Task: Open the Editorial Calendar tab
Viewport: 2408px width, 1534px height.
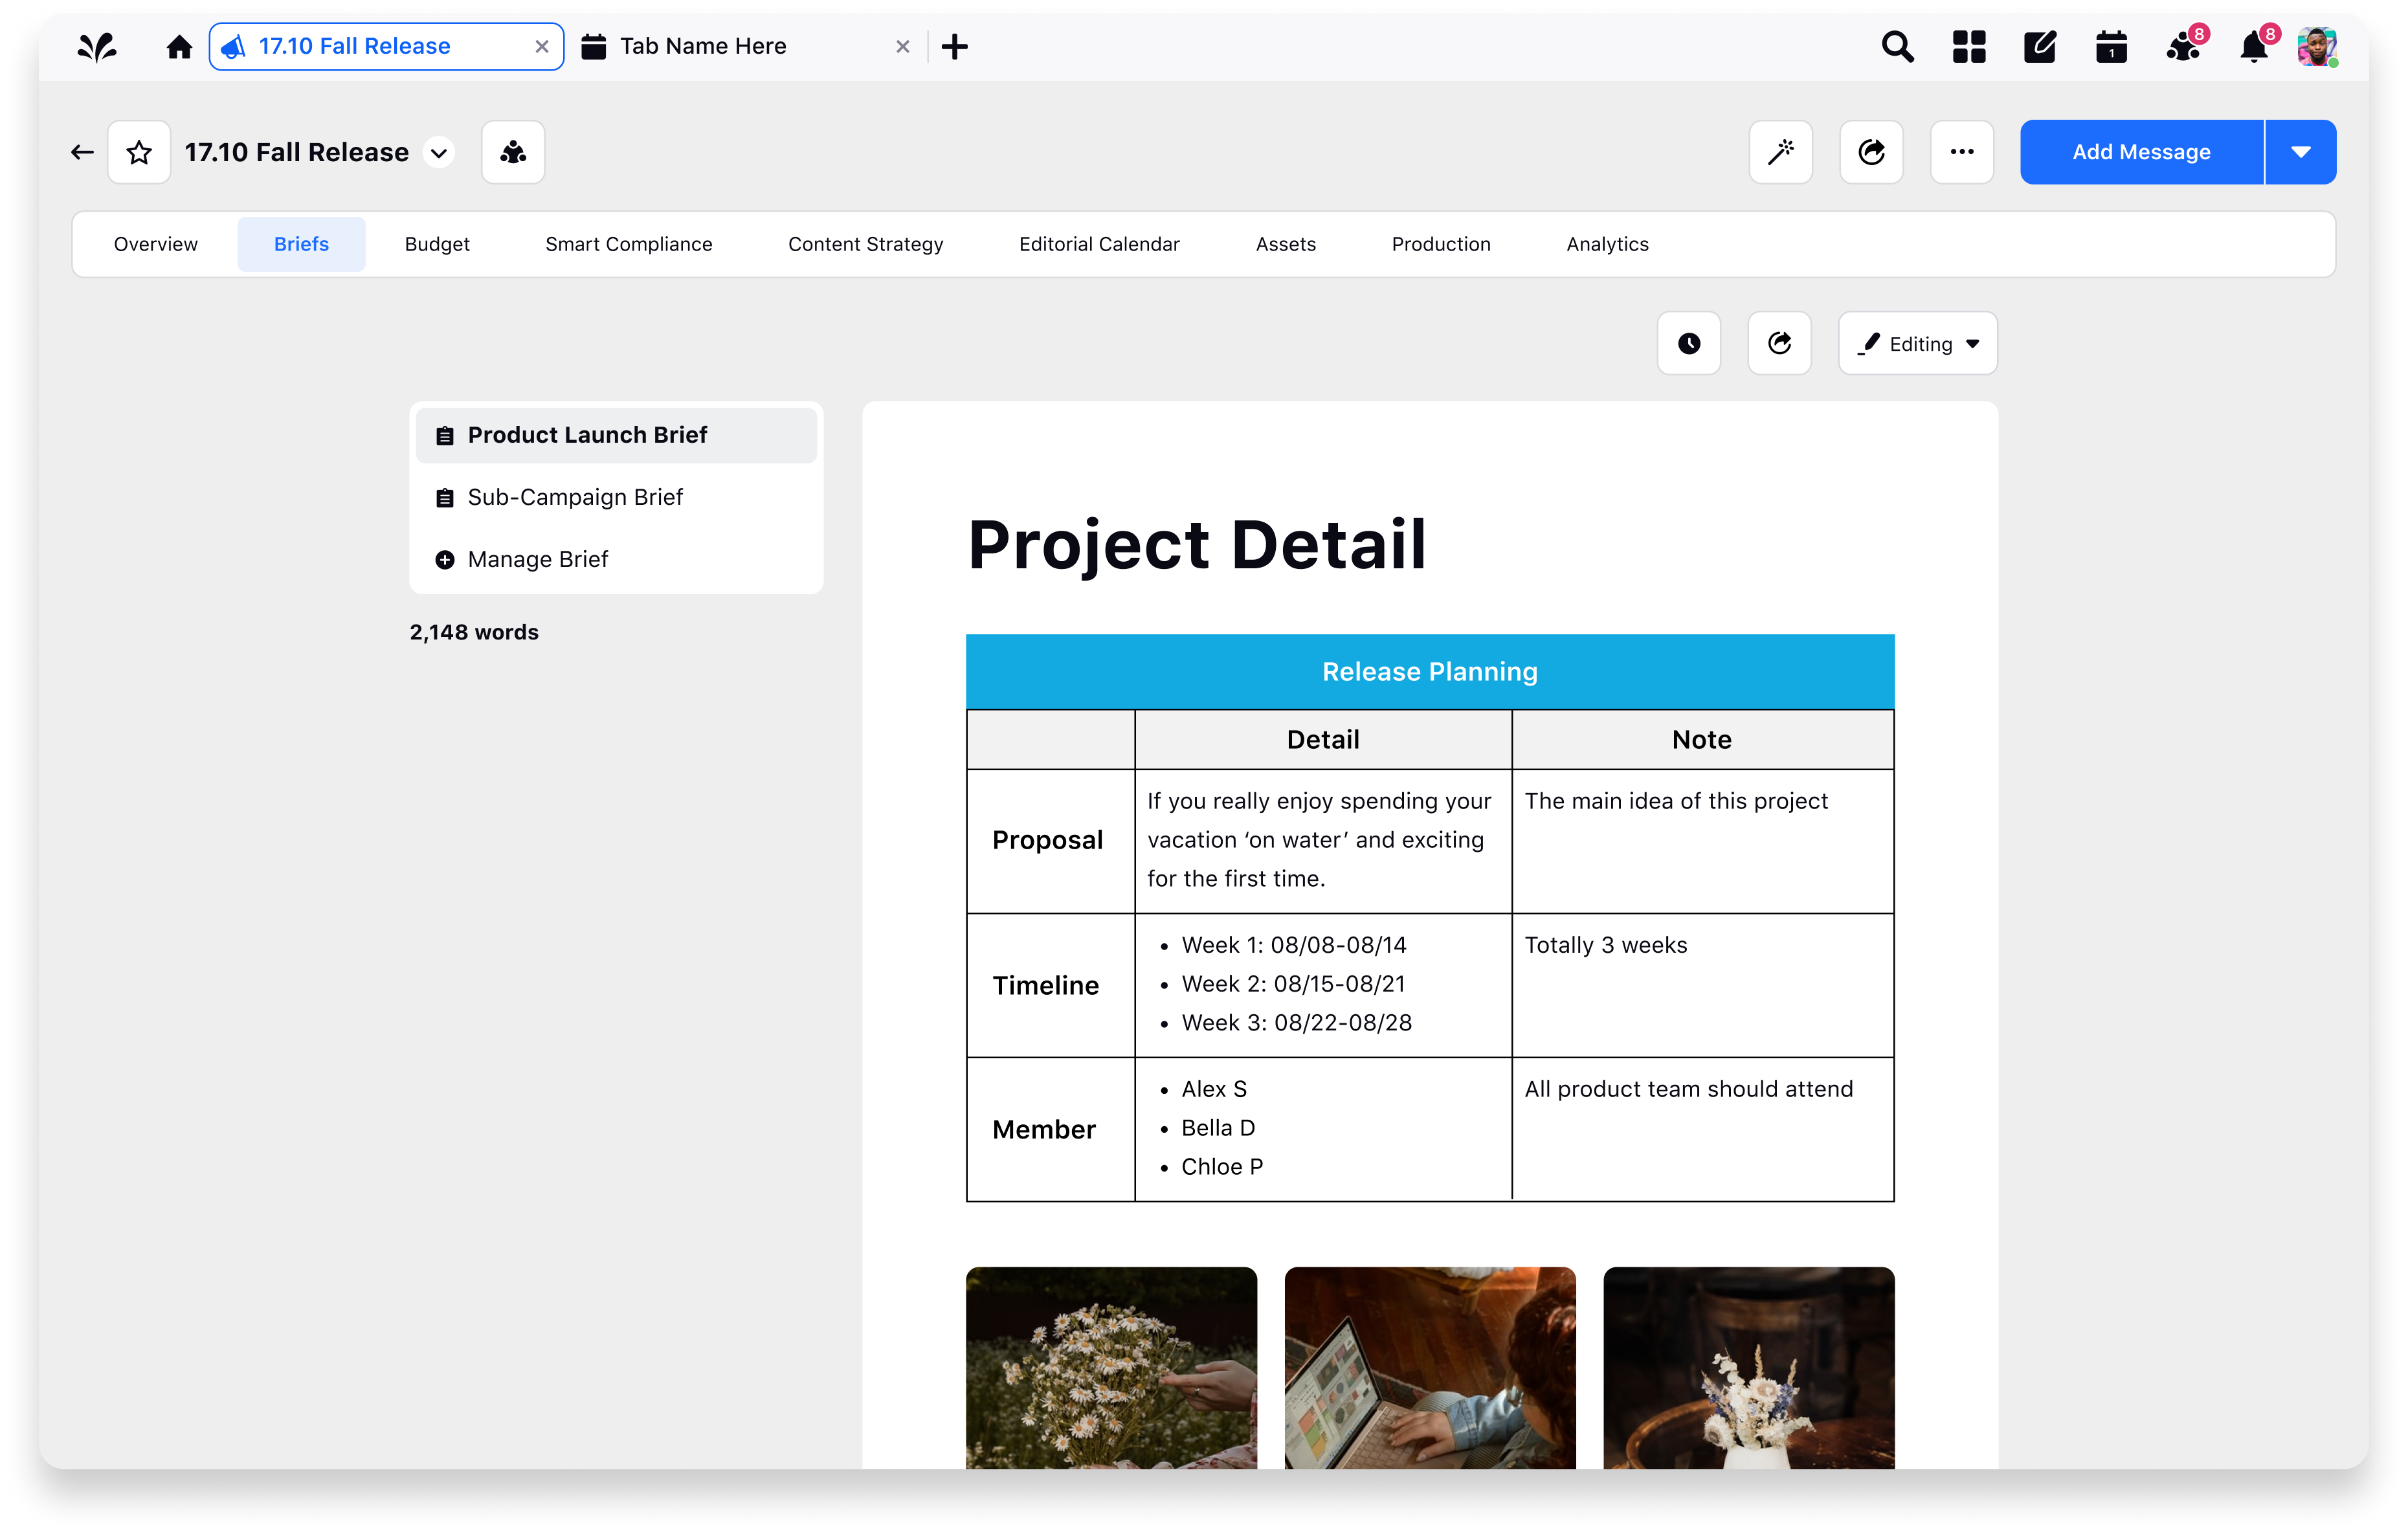Action: 1099,244
